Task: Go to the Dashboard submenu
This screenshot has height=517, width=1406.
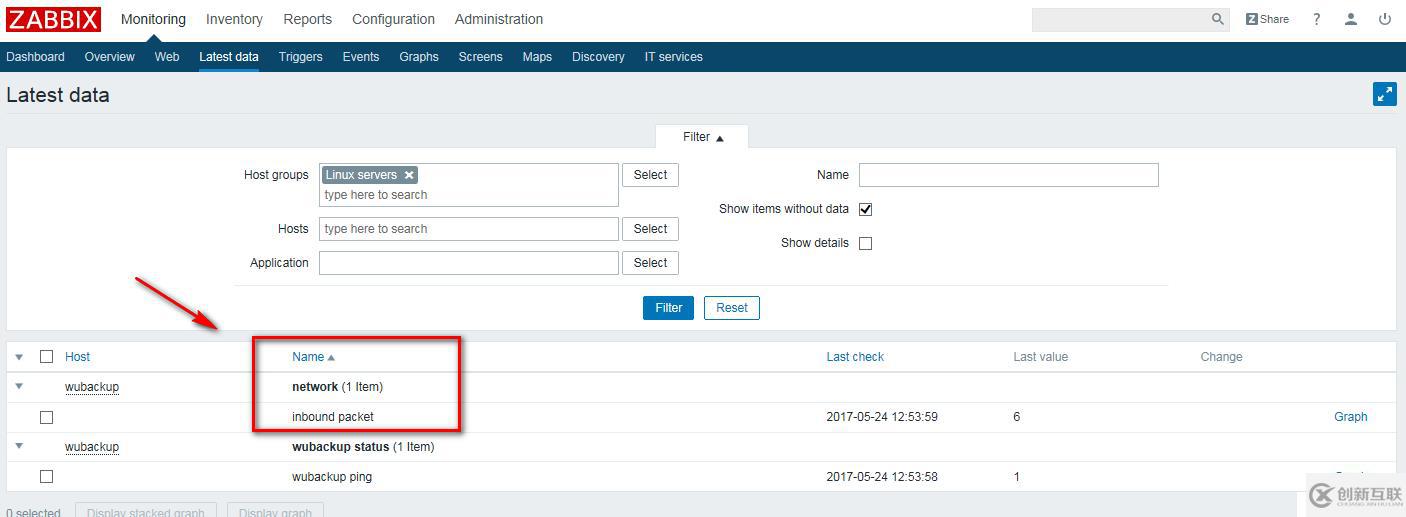Action: pyautogui.click(x=35, y=57)
